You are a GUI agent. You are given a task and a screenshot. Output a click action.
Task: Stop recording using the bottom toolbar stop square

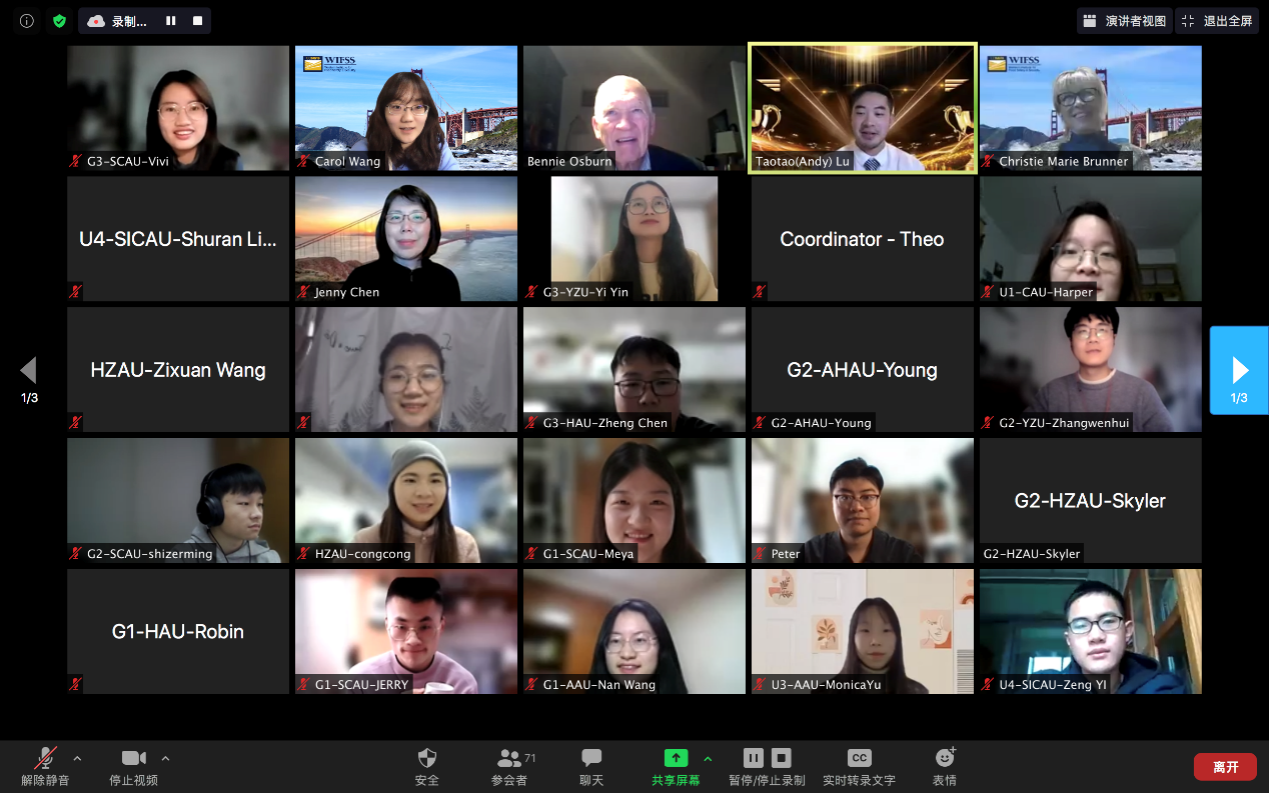click(782, 758)
